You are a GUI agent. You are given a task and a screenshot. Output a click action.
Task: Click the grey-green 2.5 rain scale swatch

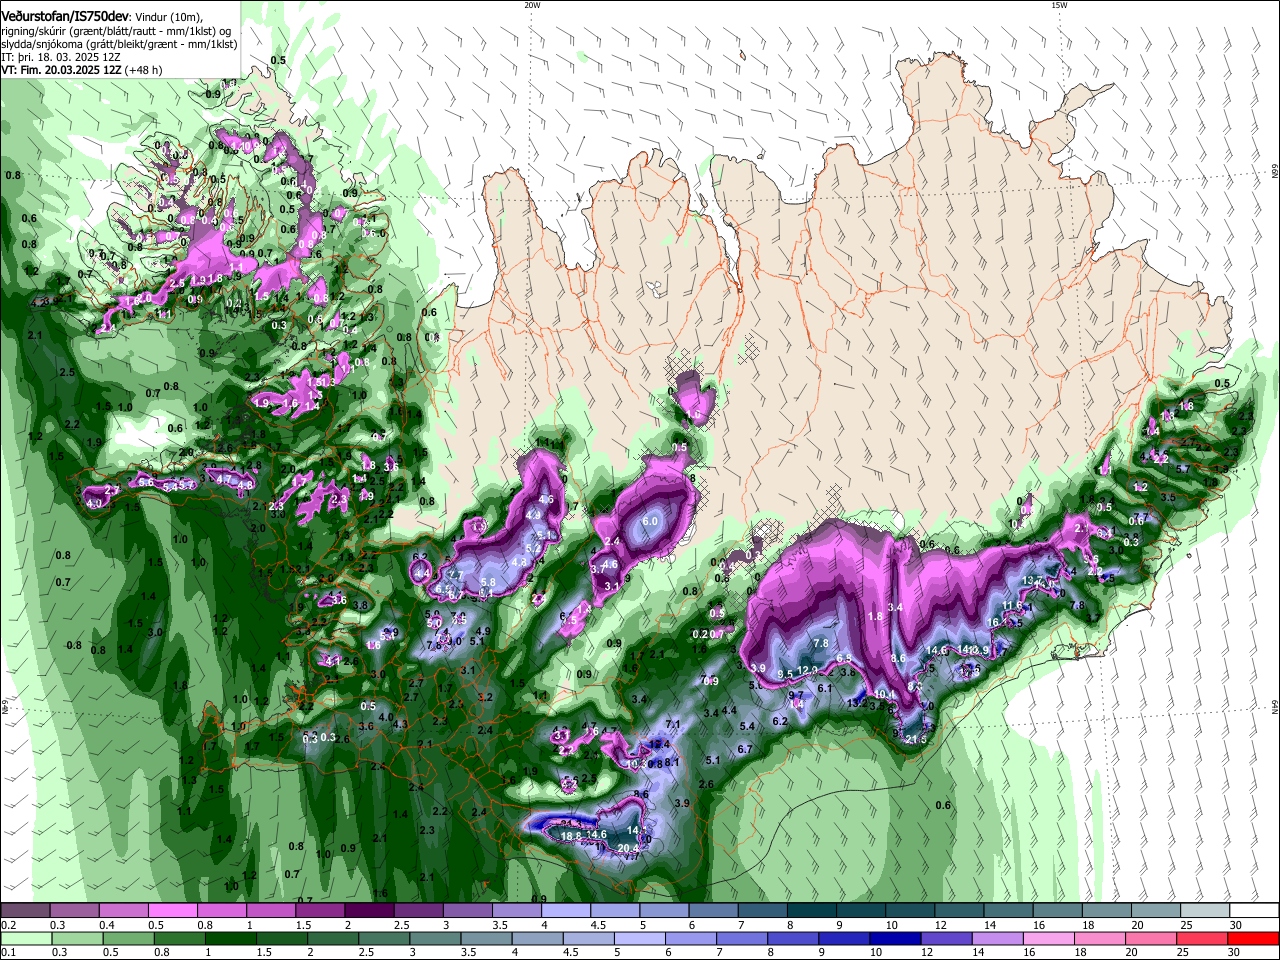click(384, 938)
